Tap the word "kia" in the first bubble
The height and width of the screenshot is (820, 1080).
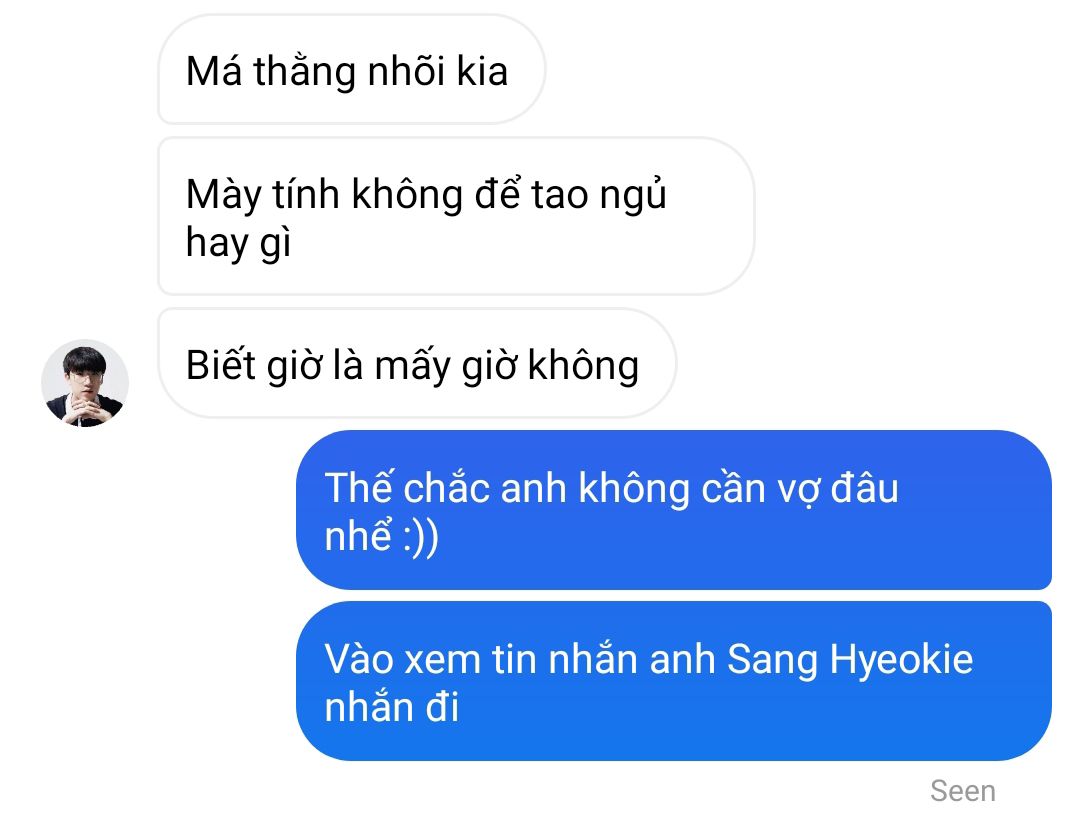click(x=483, y=71)
